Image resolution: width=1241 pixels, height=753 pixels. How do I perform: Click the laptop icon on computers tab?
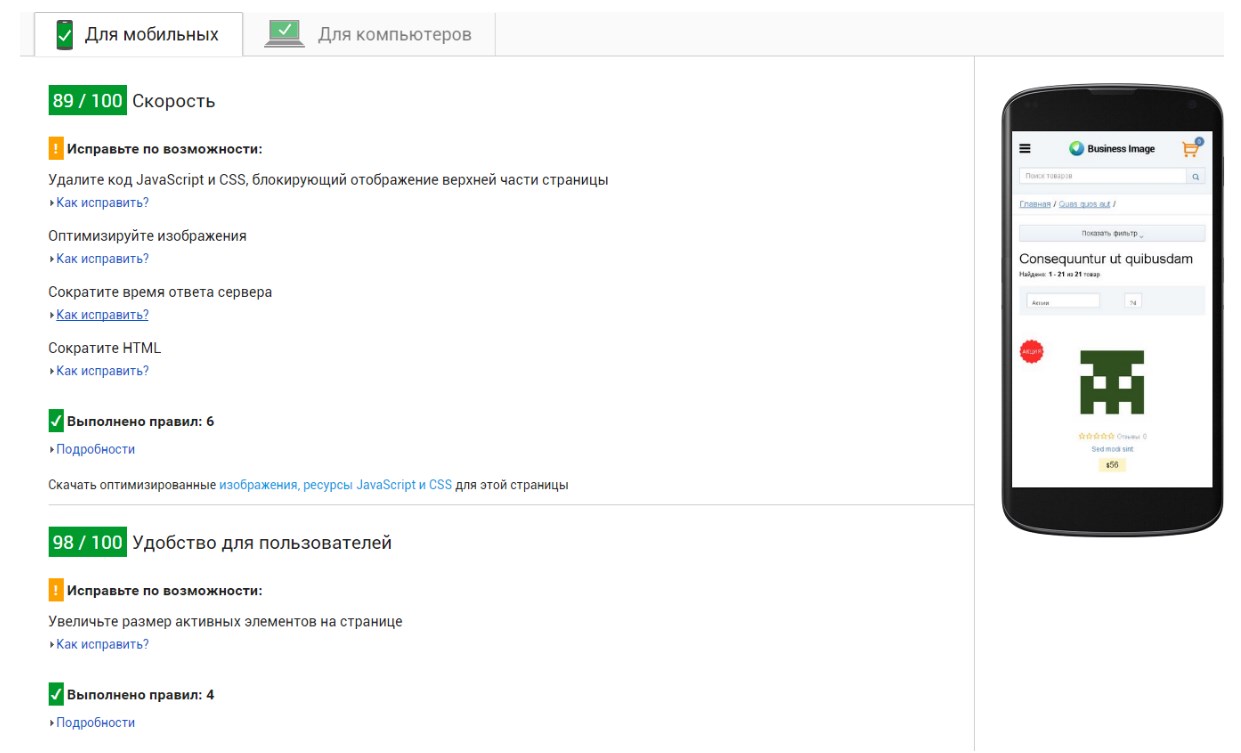tap(284, 34)
